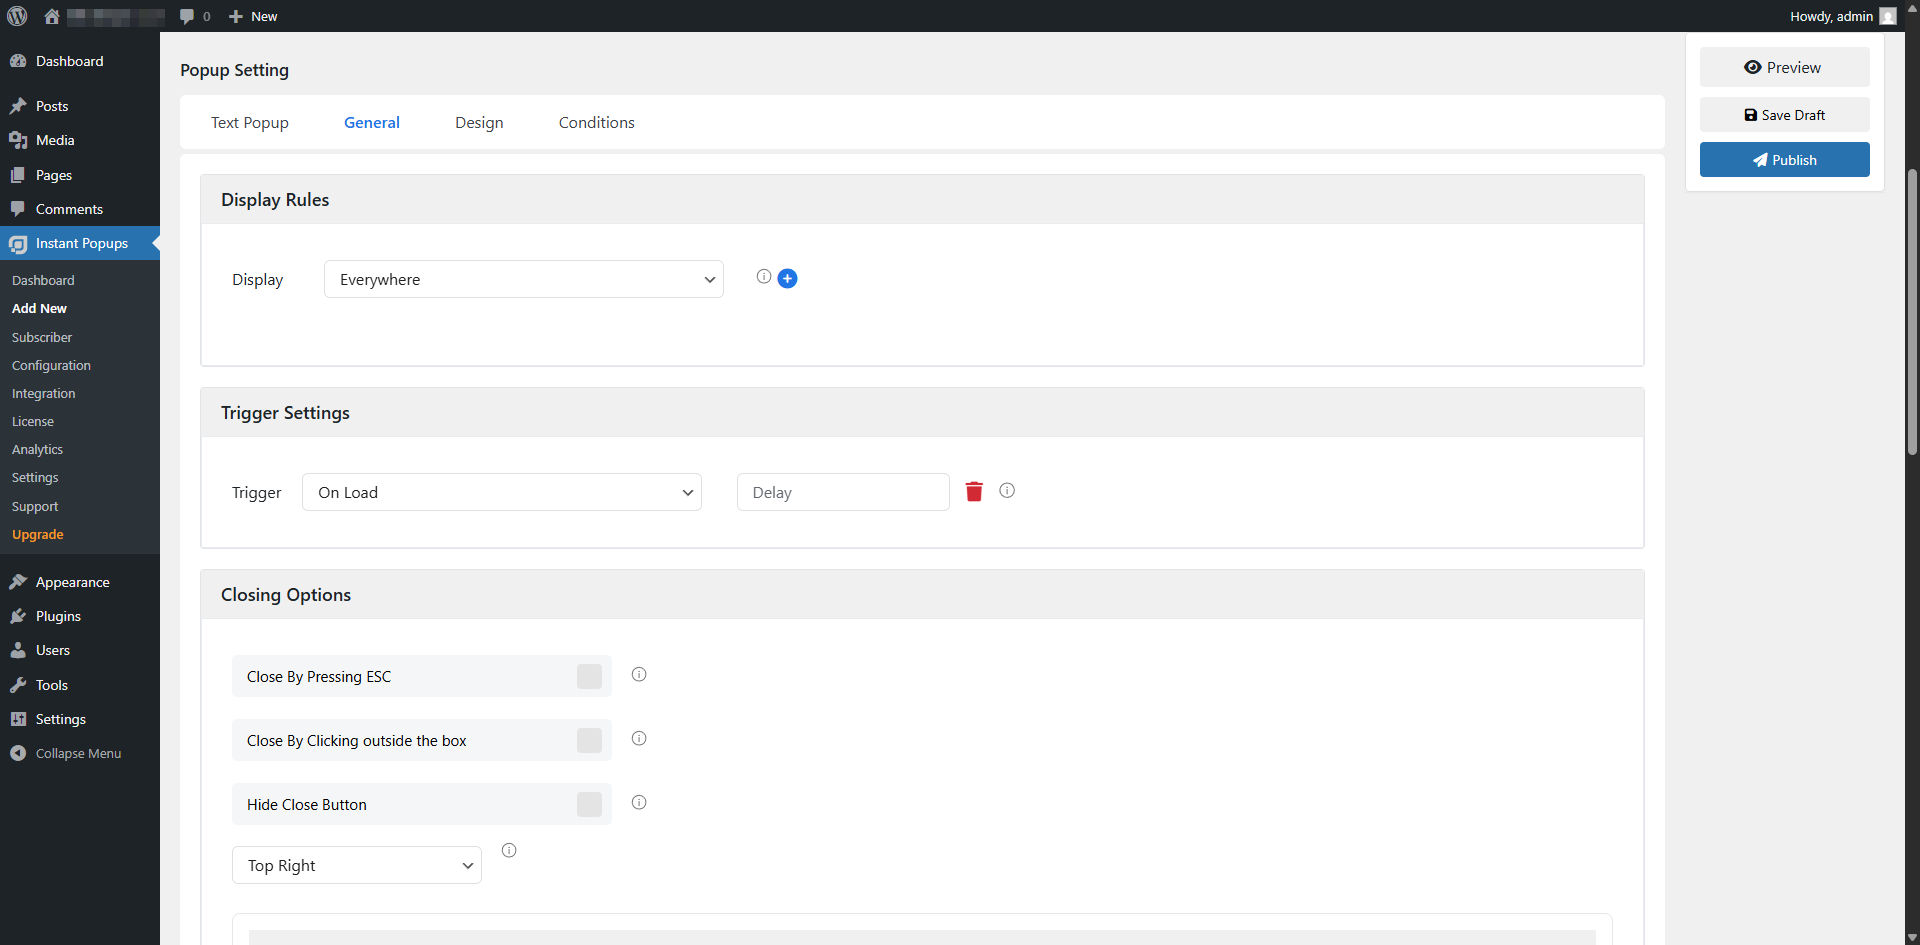Click the Media icon in sidebar
Screen dimensions: 1920x945
click(18, 141)
